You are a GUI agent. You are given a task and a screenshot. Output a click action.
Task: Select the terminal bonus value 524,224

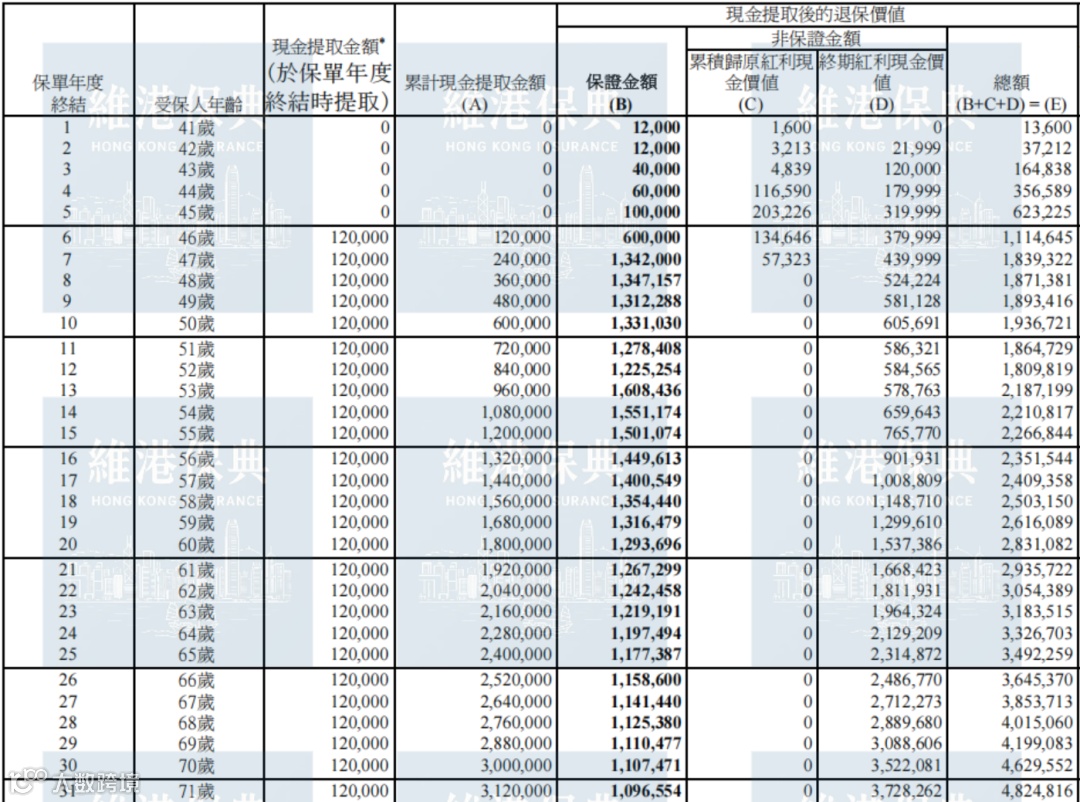(912, 280)
